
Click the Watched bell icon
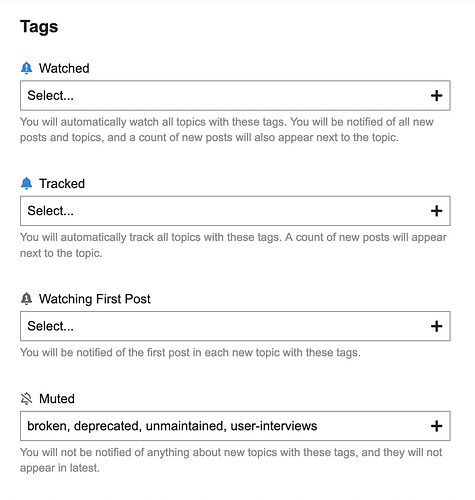click(x=26, y=68)
